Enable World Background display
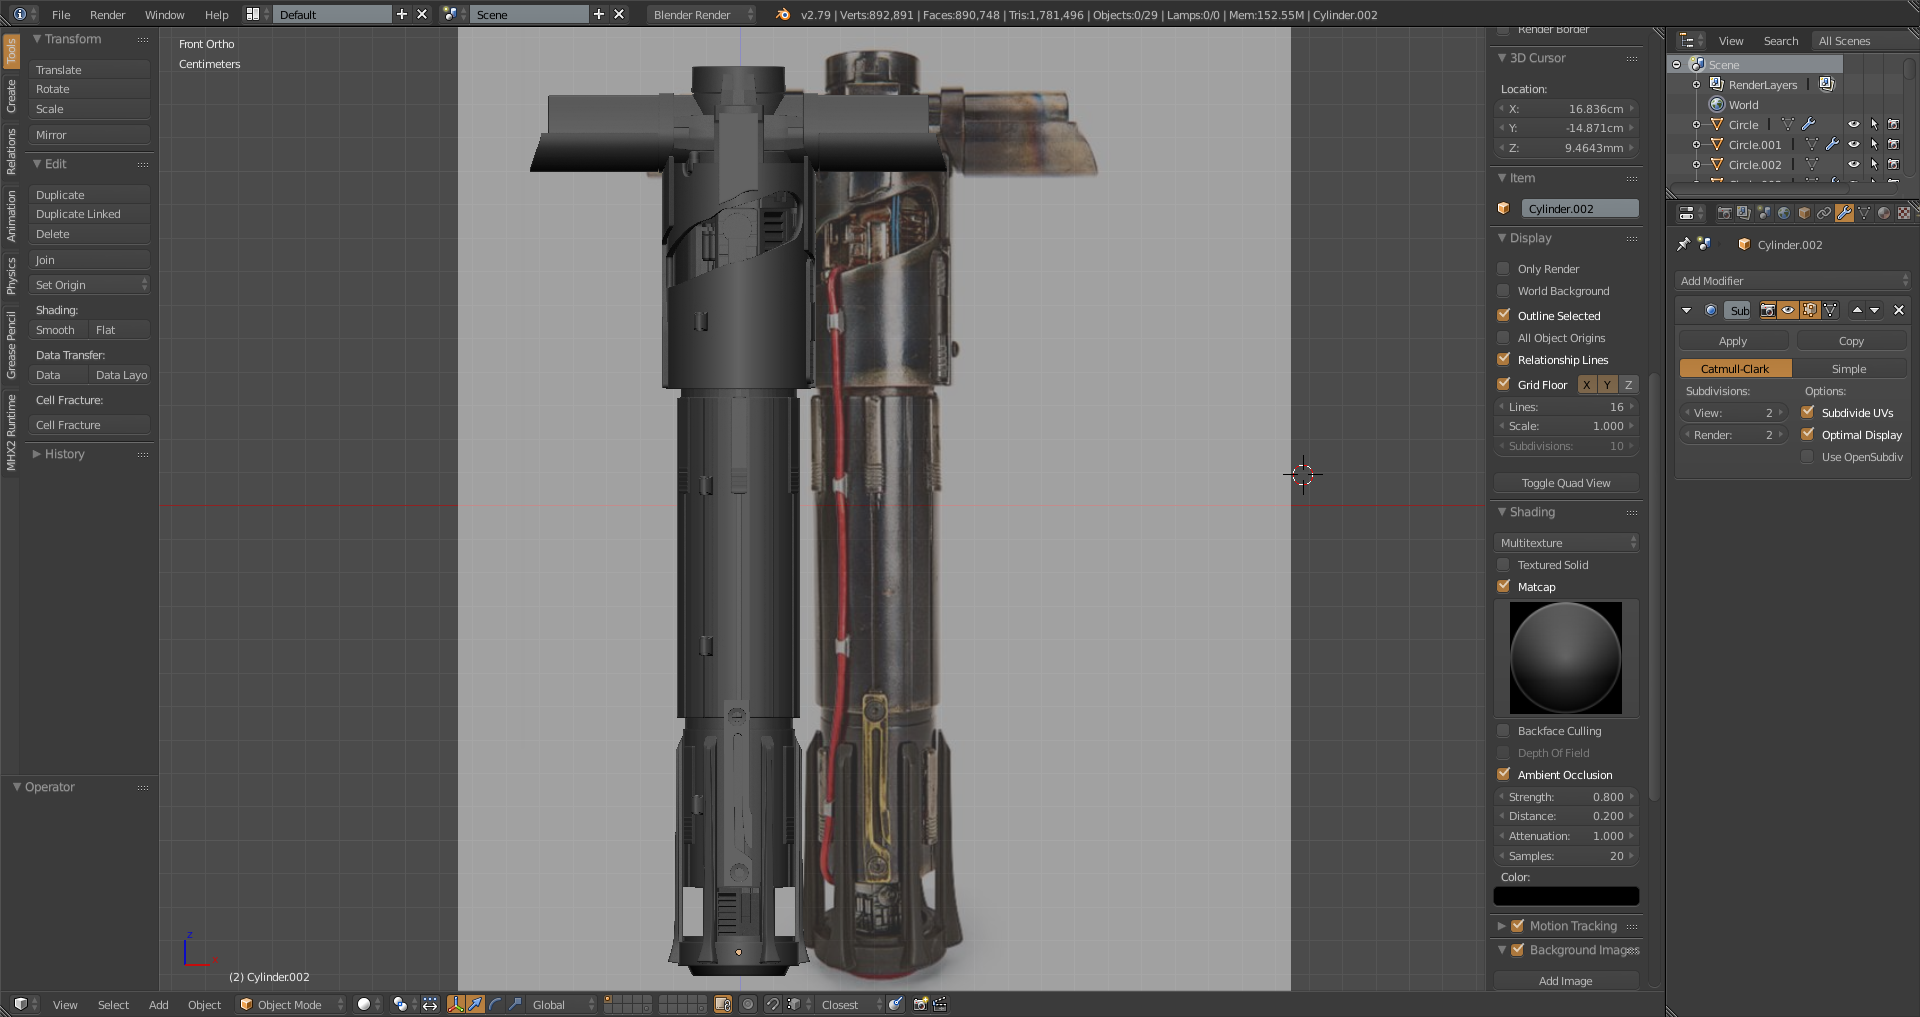1920x1017 pixels. click(1503, 290)
